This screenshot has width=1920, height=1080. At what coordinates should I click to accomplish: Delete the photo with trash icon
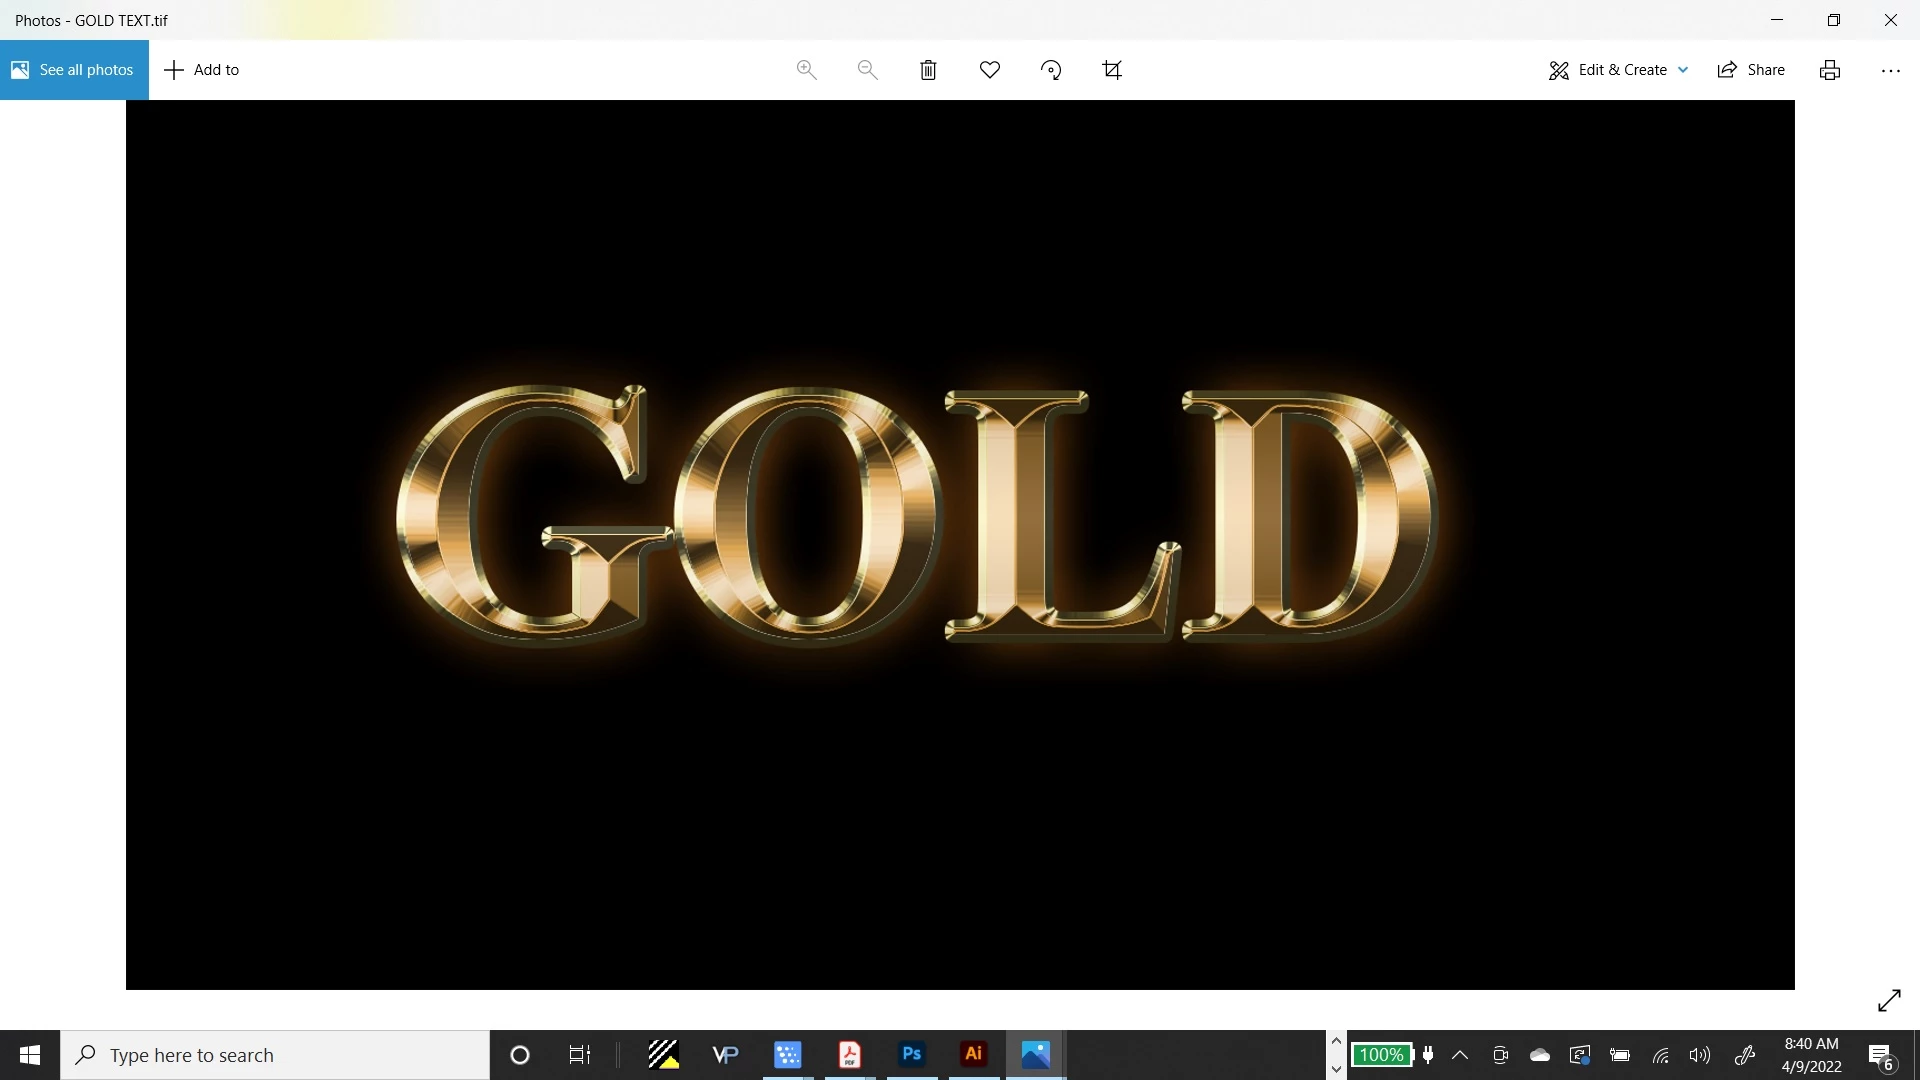(928, 70)
